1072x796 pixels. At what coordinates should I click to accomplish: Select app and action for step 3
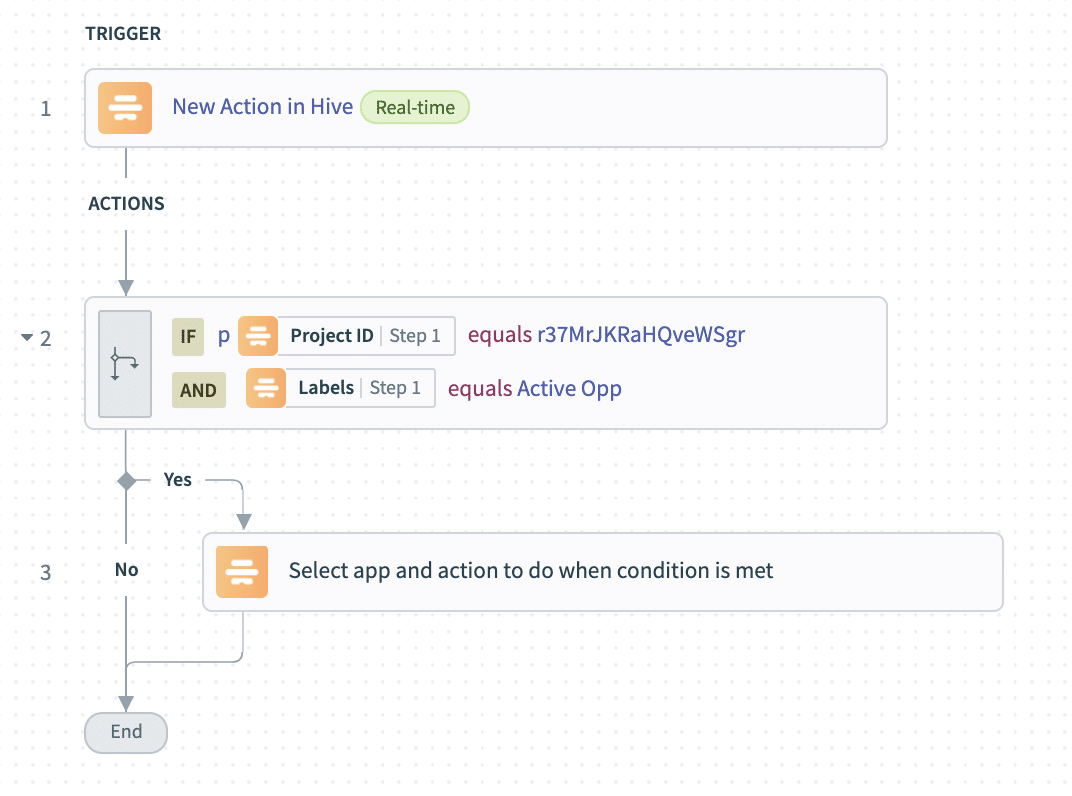531,571
